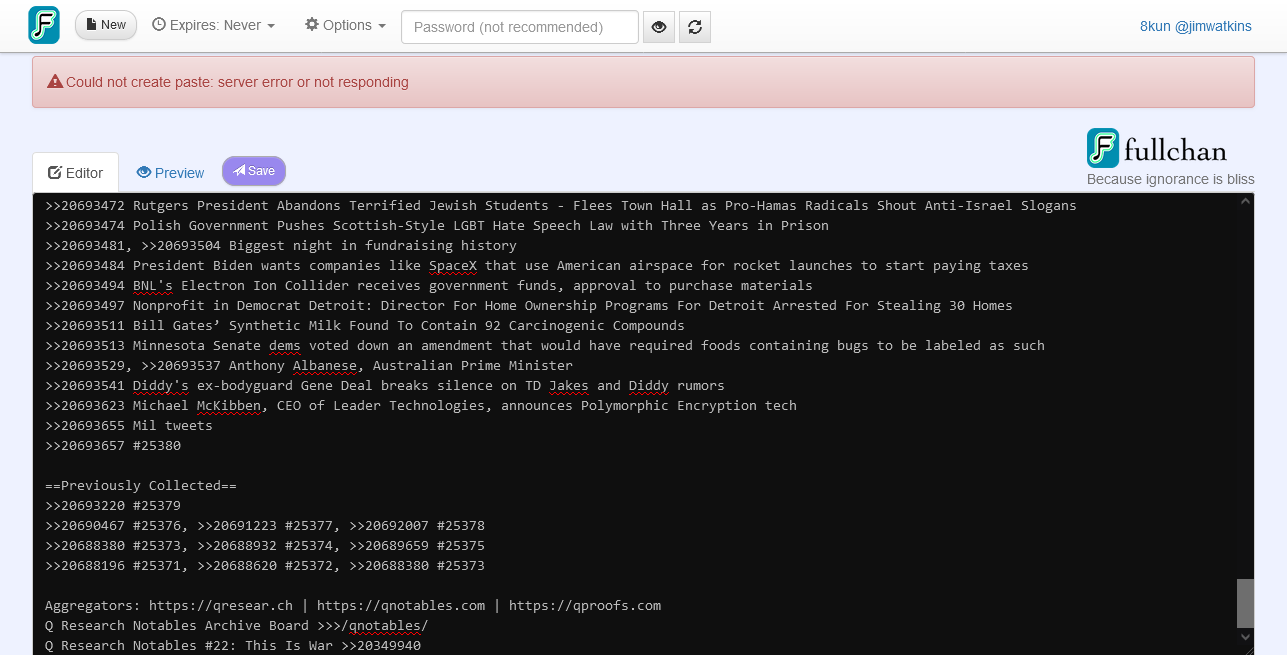The width and height of the screenshot is (1287, 655).
Task: Click the red error alert message
Action: click(x=643, y=82)
